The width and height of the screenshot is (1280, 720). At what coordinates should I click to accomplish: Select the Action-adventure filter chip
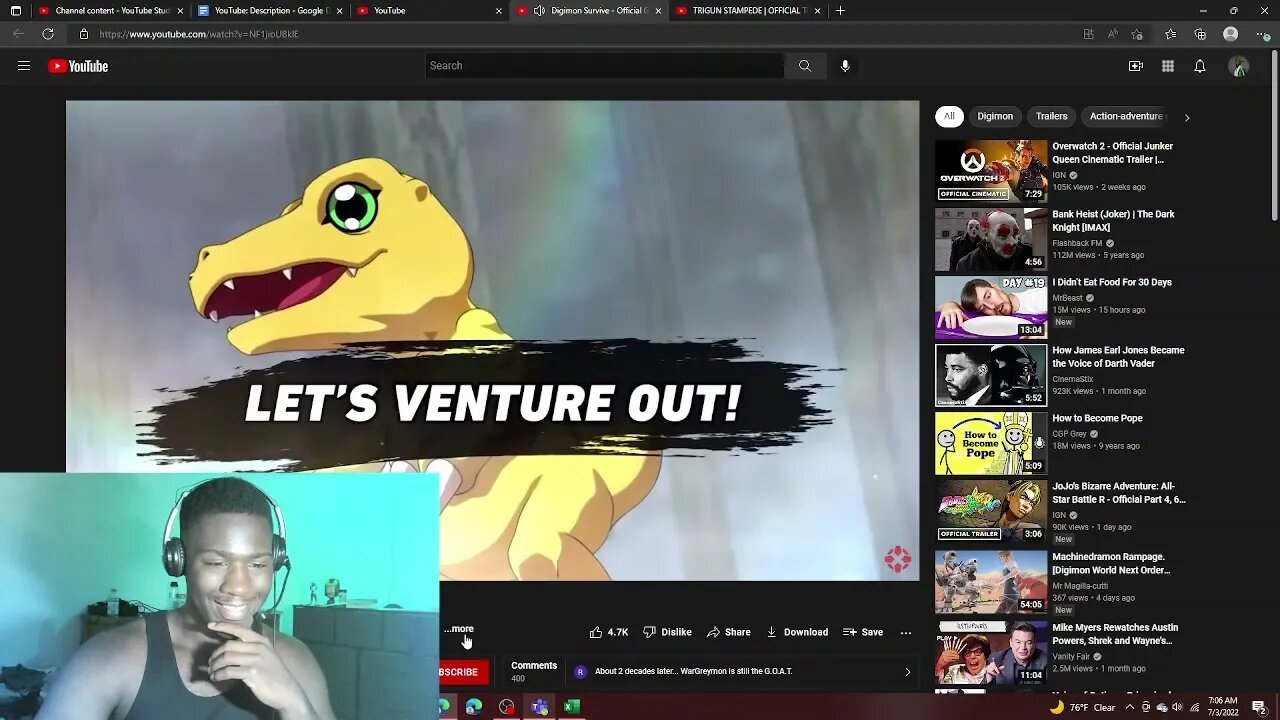pyautogui.click(x=1126, y=116)
